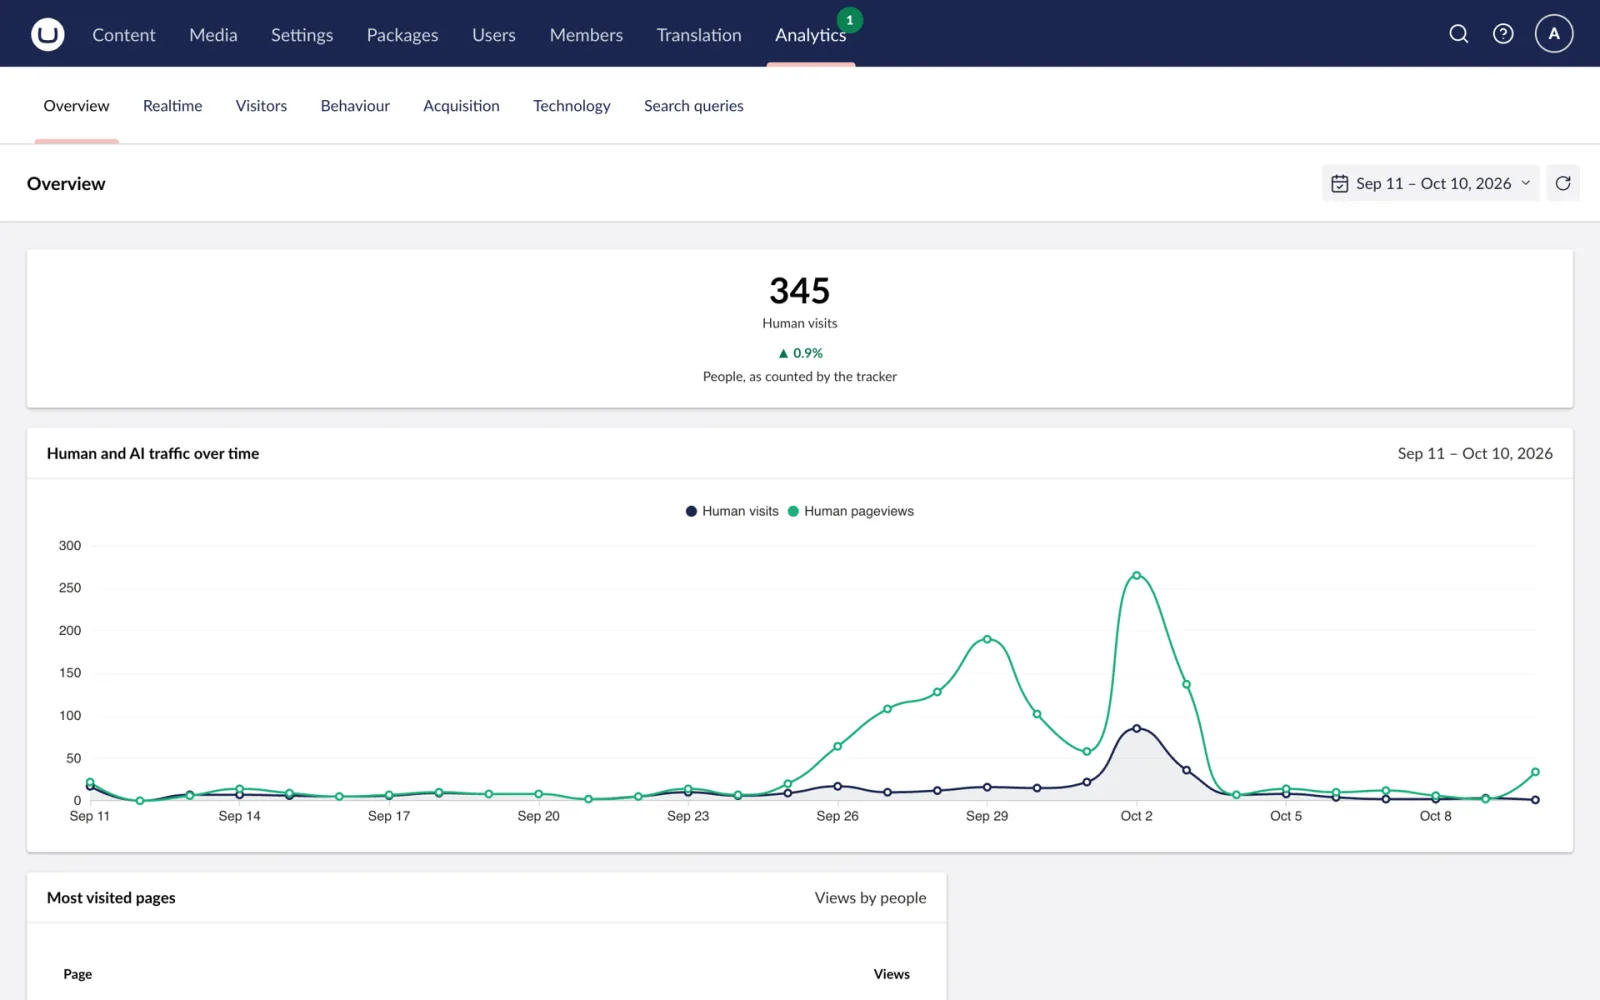Expand the date range dropdown chevron
This screenshot has width=1600, height=1000.
coord(1526,183)
